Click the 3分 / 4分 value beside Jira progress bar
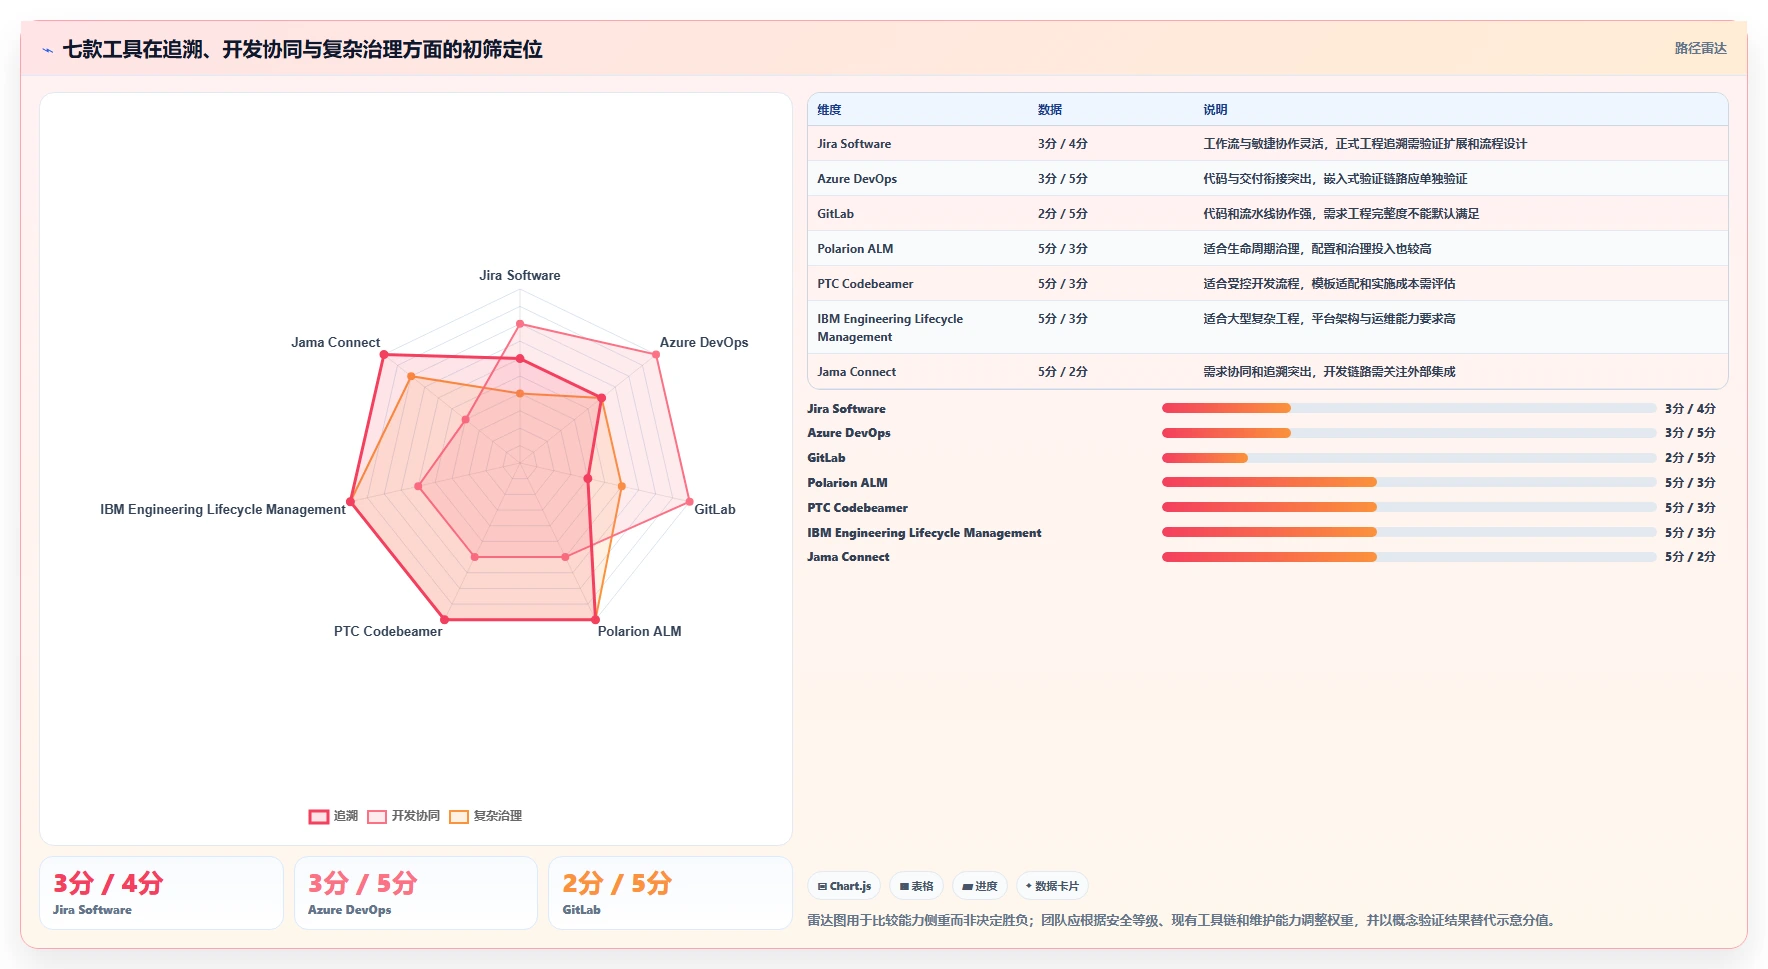The width and height of the screenshot is (1768, 969). [1690, 408]
